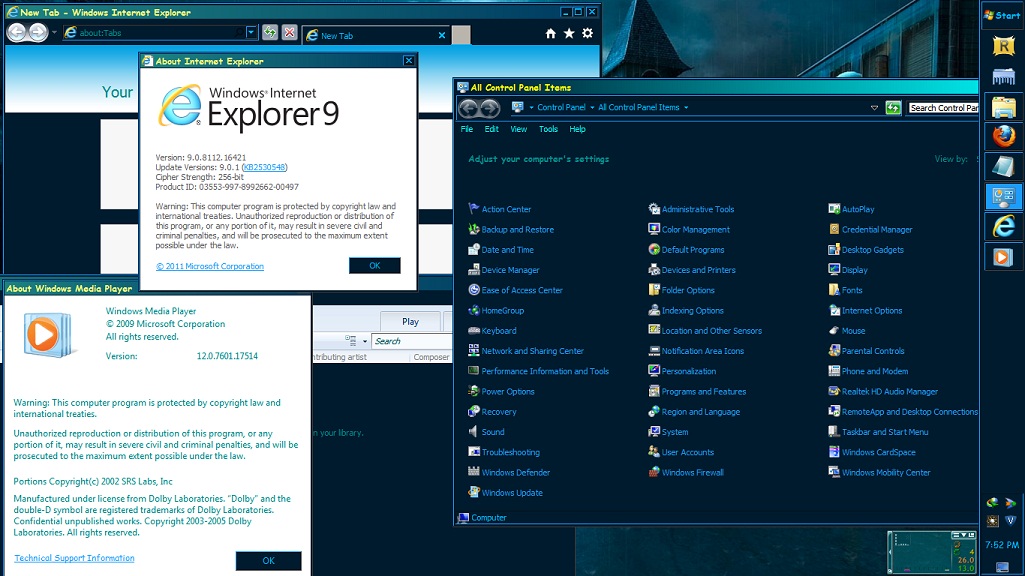Open Internet Explorer recent pages dropdown
This screenshot has height=576, width=1025.
click(x=54, y=32)
